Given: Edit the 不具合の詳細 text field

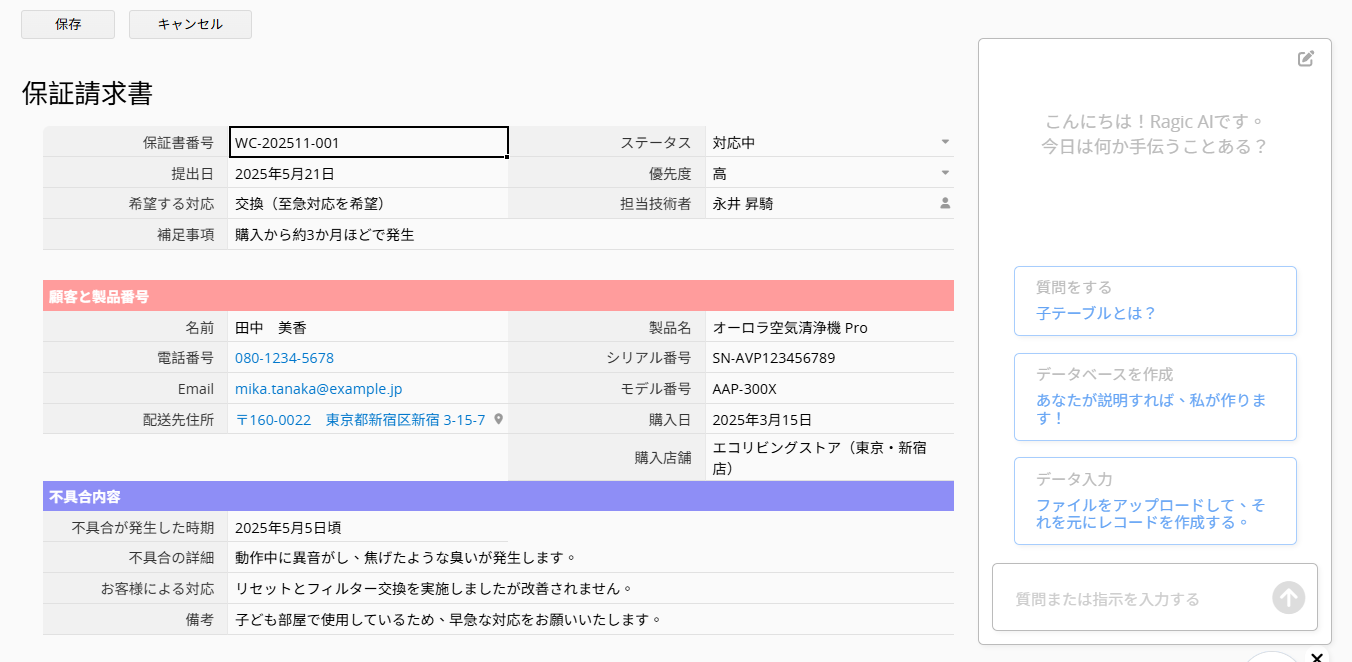Looking at the screenshot, I should (590, 557).
